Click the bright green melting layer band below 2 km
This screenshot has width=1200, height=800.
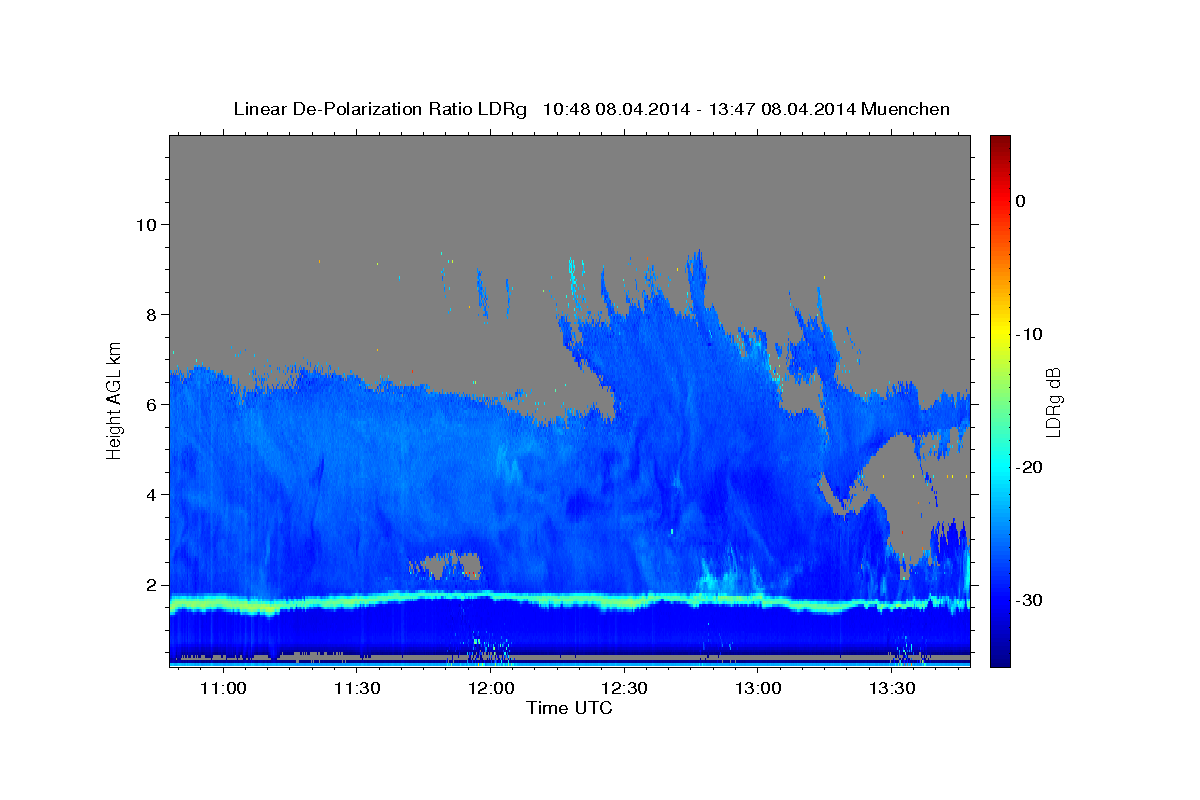click(x=570, y=601)
